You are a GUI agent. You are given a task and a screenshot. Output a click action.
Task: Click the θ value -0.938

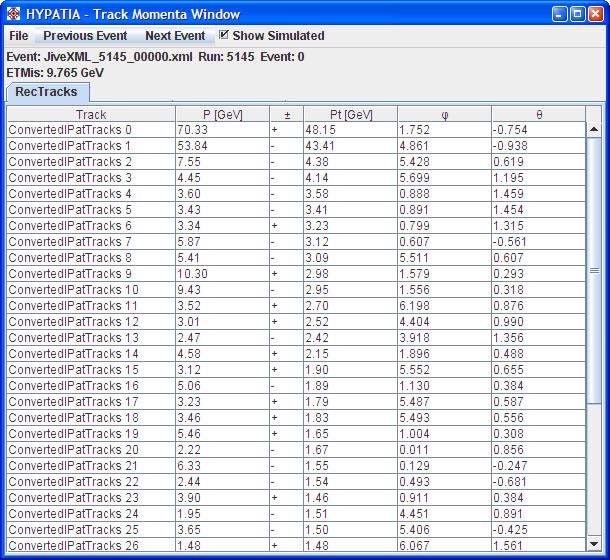point(510,146)
